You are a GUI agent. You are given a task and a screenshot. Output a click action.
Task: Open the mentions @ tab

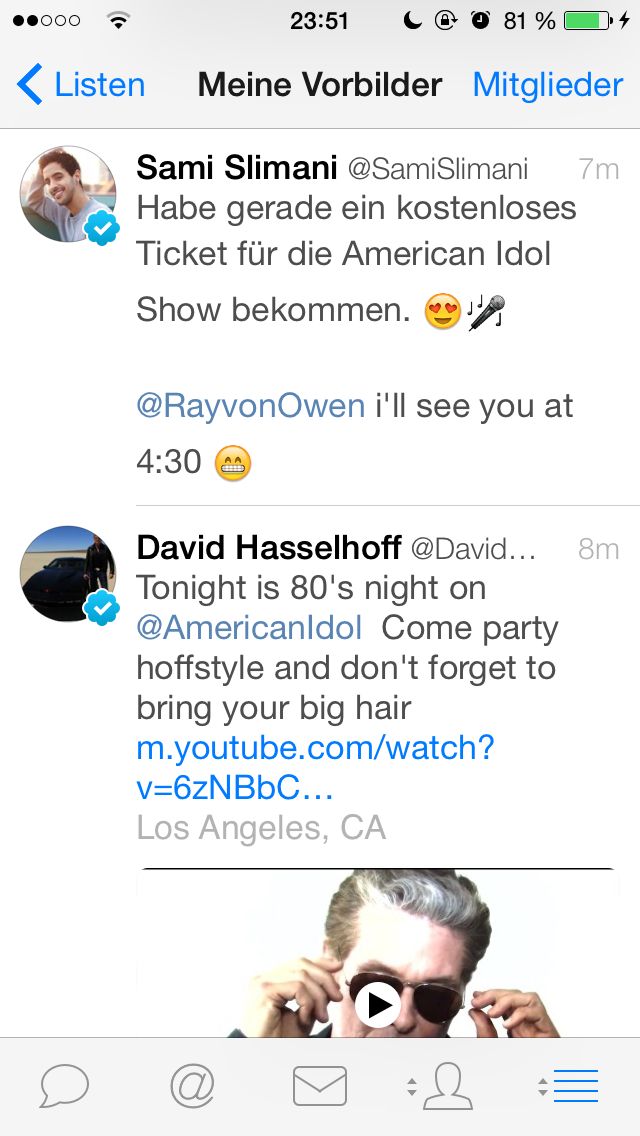(x=192, y=1085)
